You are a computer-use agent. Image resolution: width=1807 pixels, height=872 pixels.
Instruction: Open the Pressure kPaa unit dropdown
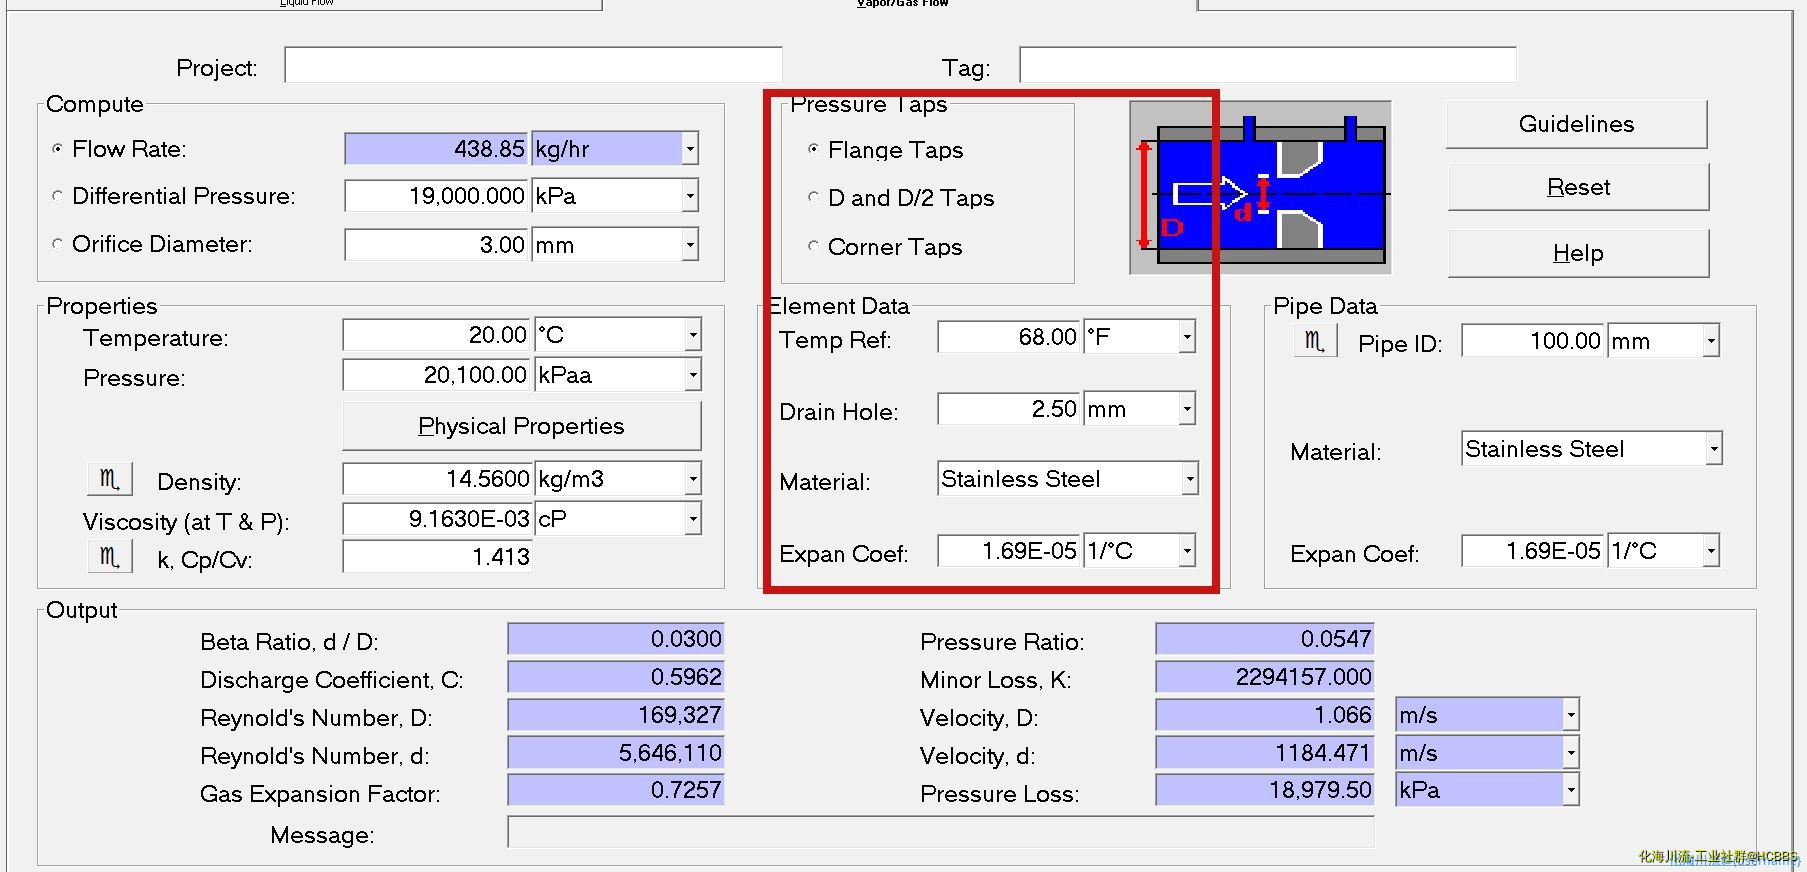693,375
